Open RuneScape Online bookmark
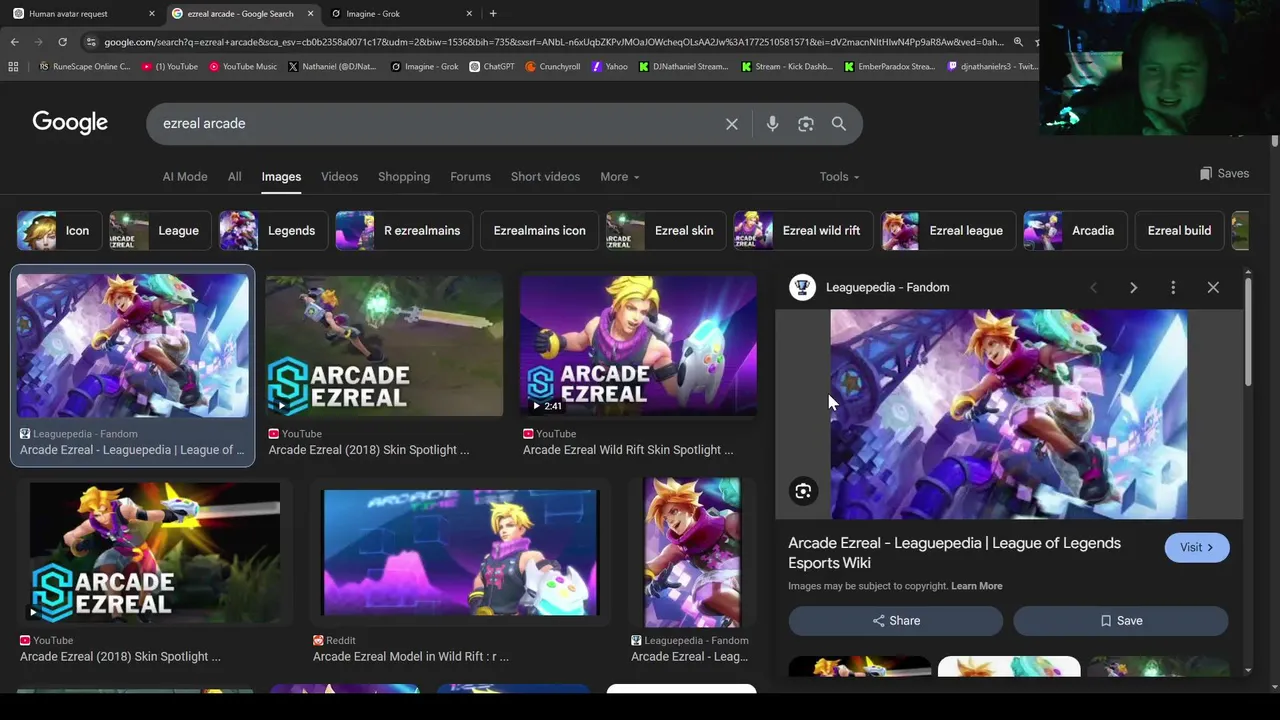1280x720 pixels. pyautogui.click(x=85, y=67)
